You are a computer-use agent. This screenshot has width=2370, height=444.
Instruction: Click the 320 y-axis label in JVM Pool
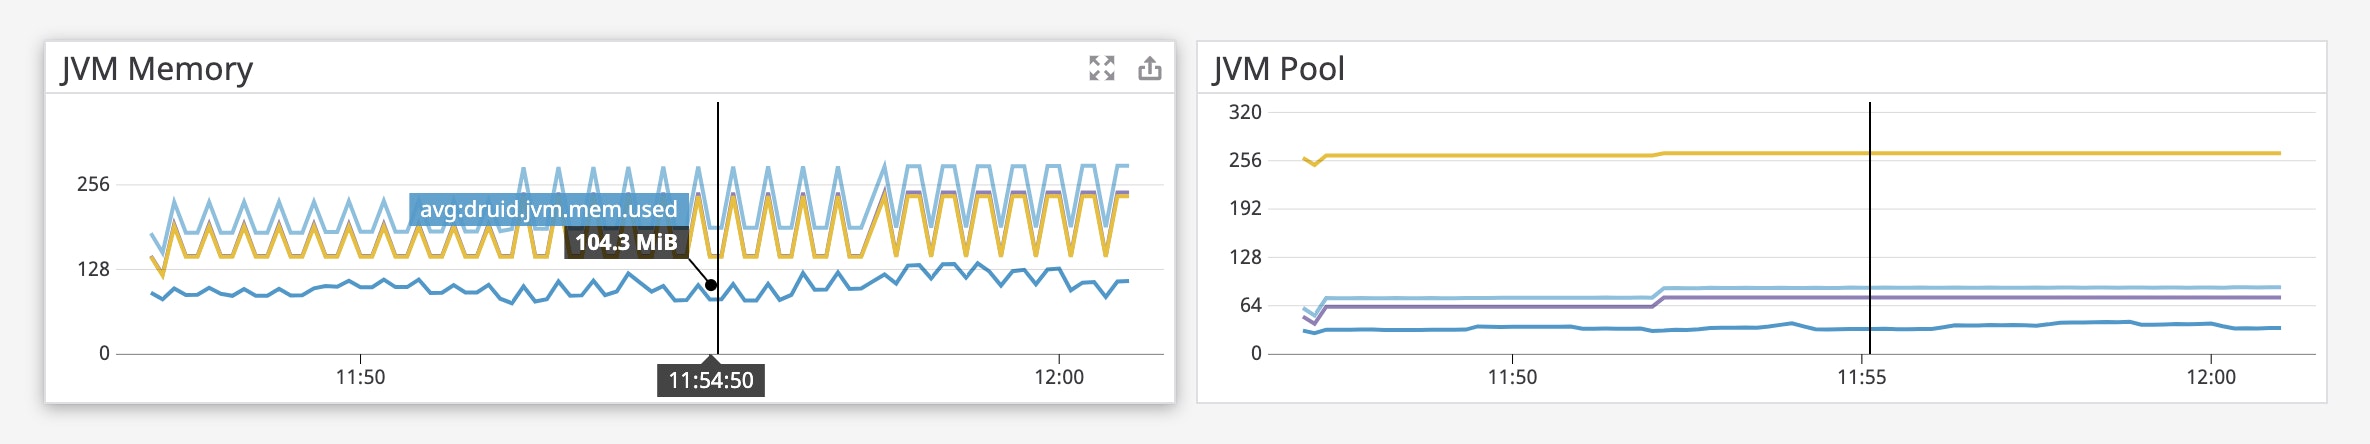coord(1245,112)
